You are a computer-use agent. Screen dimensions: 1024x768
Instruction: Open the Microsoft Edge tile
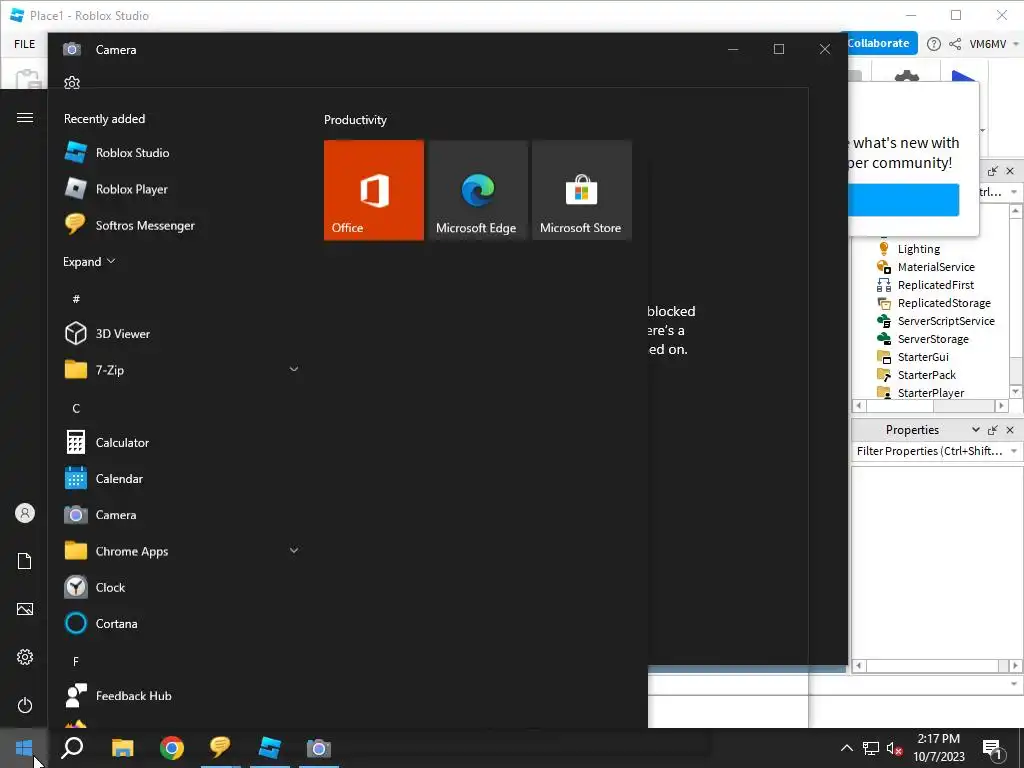[477, 190]
